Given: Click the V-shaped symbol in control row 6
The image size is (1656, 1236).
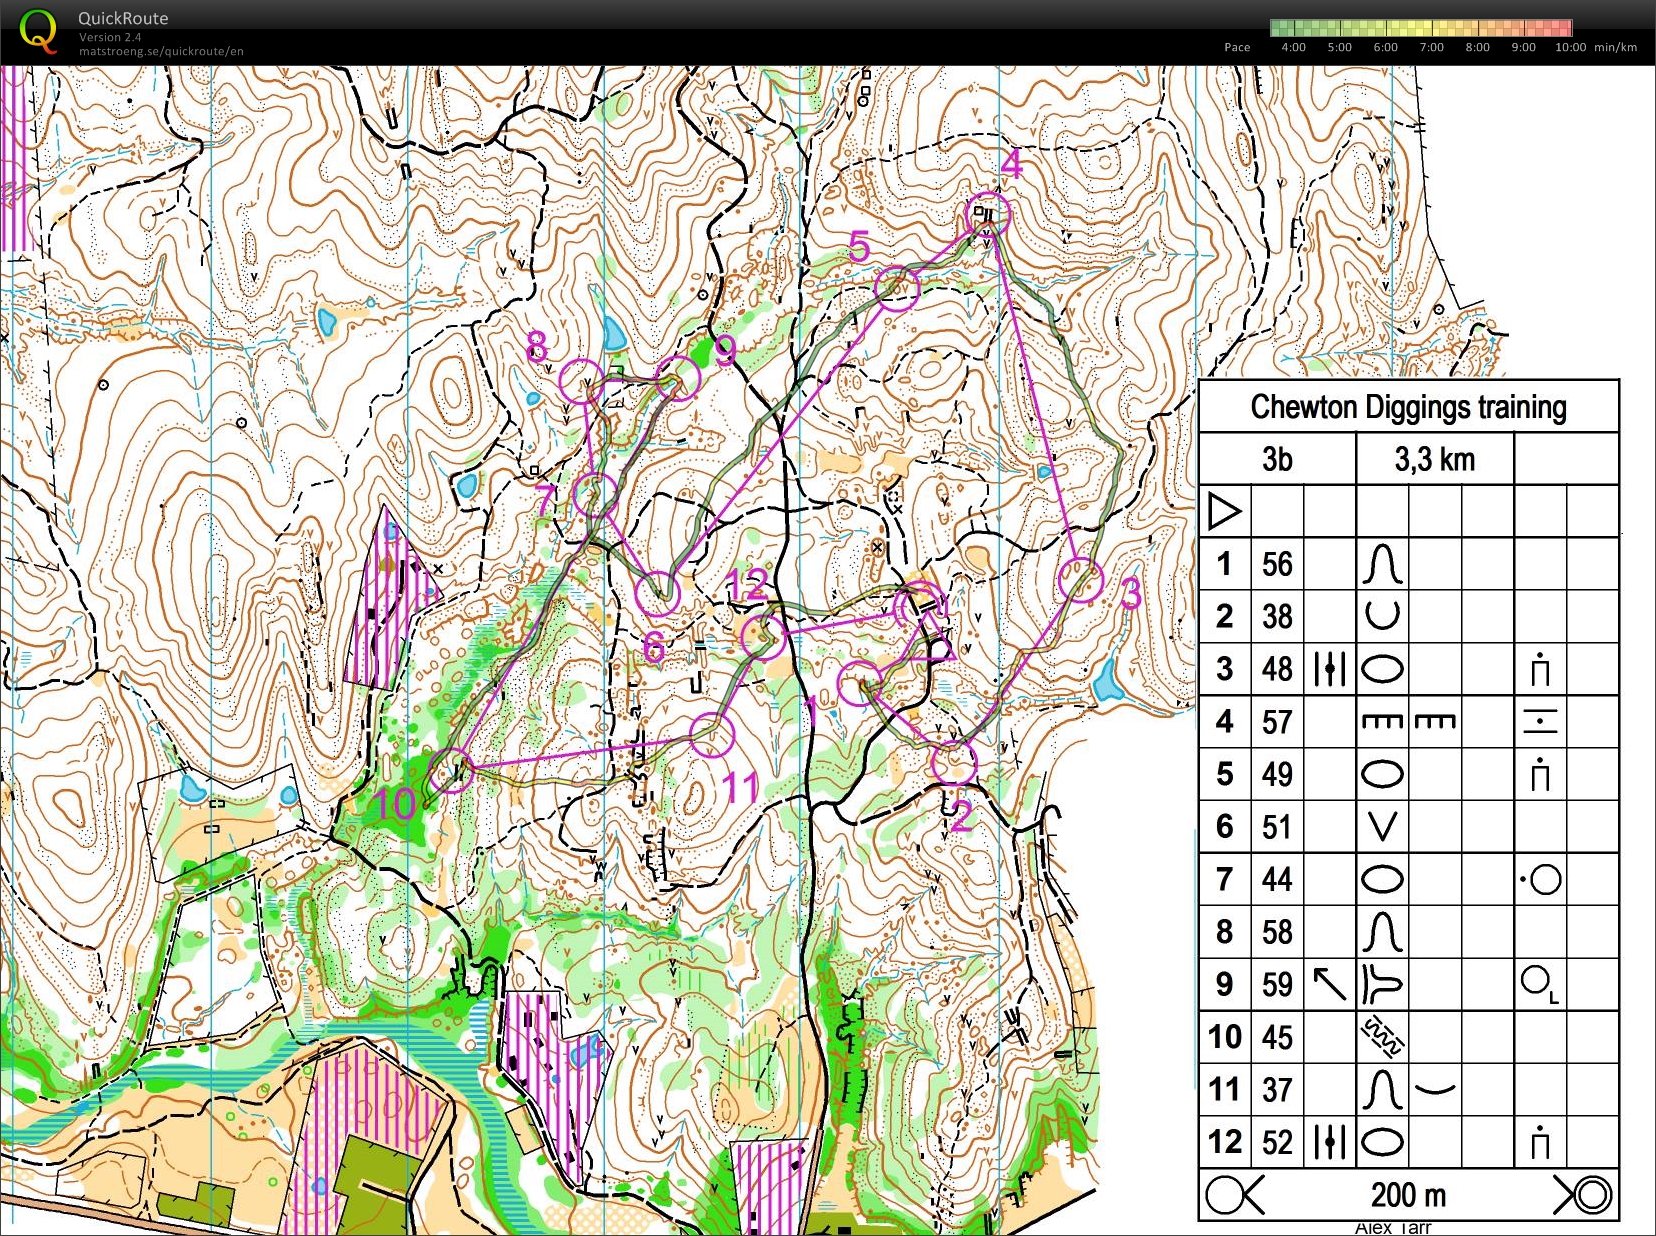Looking at the screenshot, I should tap(1382, 827).
